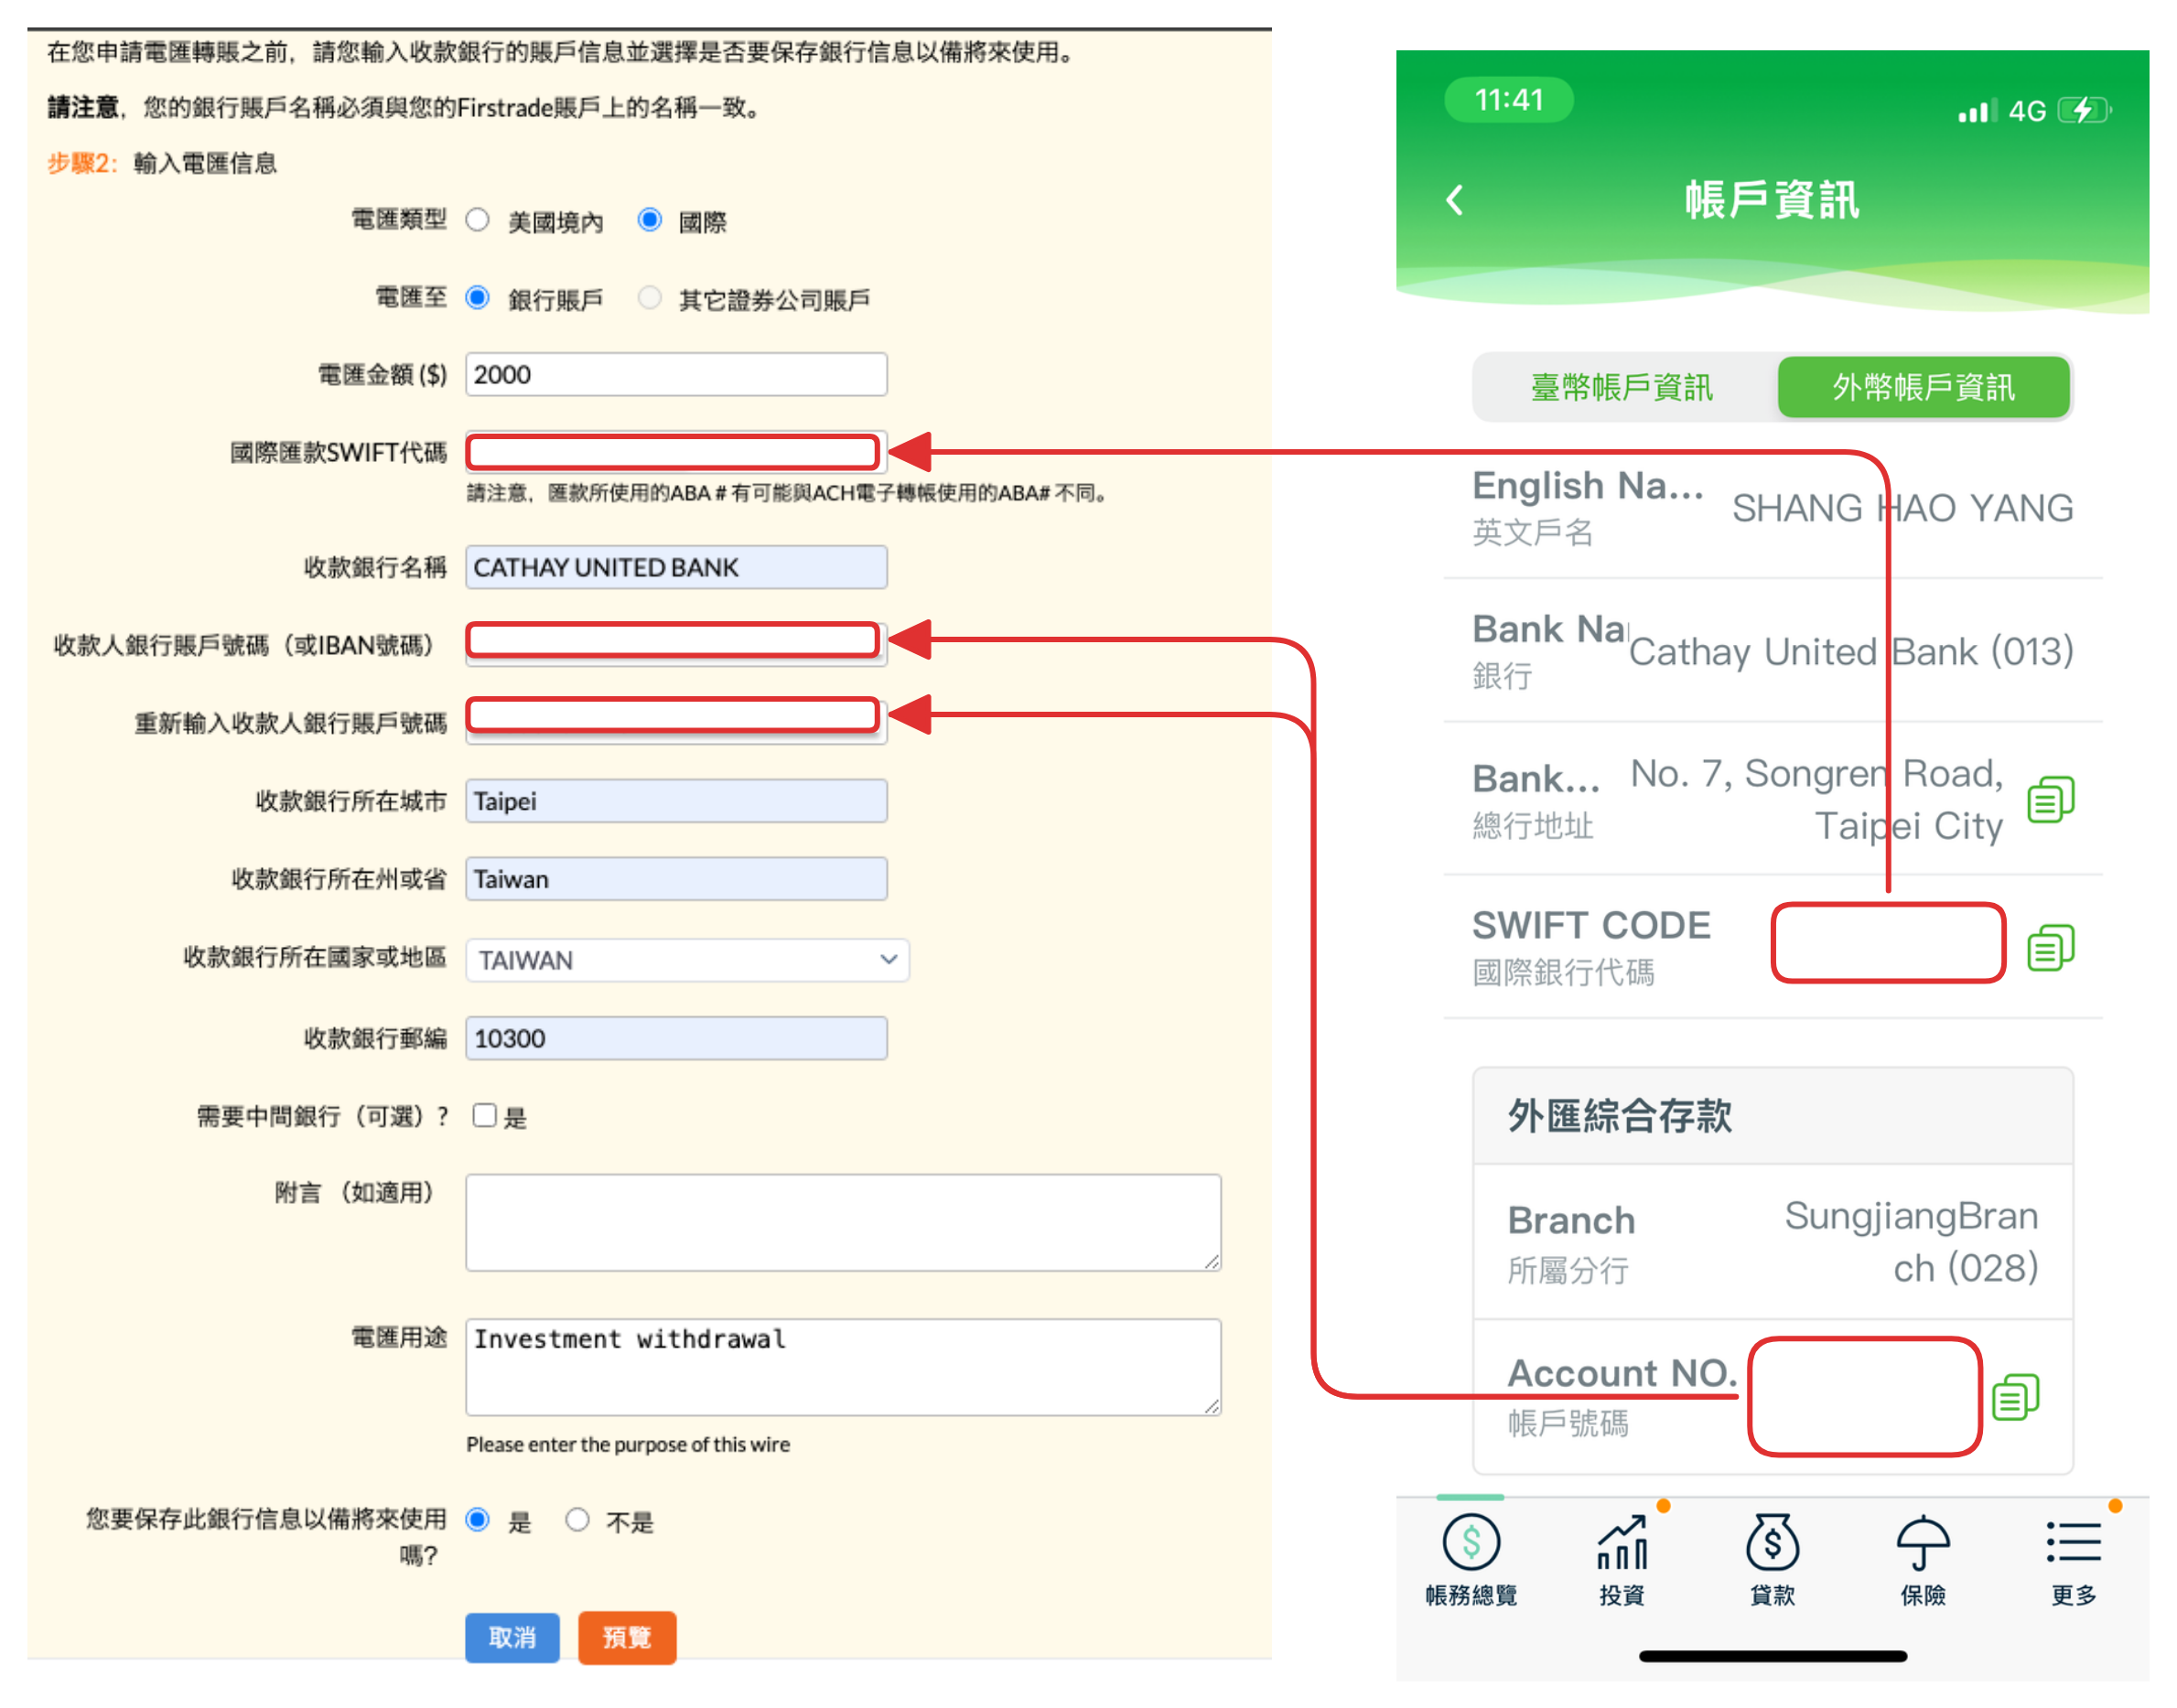This screenshot has height=1708, width=2177.
Task: Tap the back arrow in the header
Action: [x=1455, y=200]
